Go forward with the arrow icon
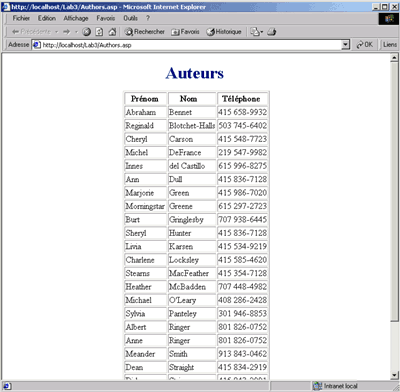The height and width of the screenshot is (392, 400). click(x=67, y=32)
